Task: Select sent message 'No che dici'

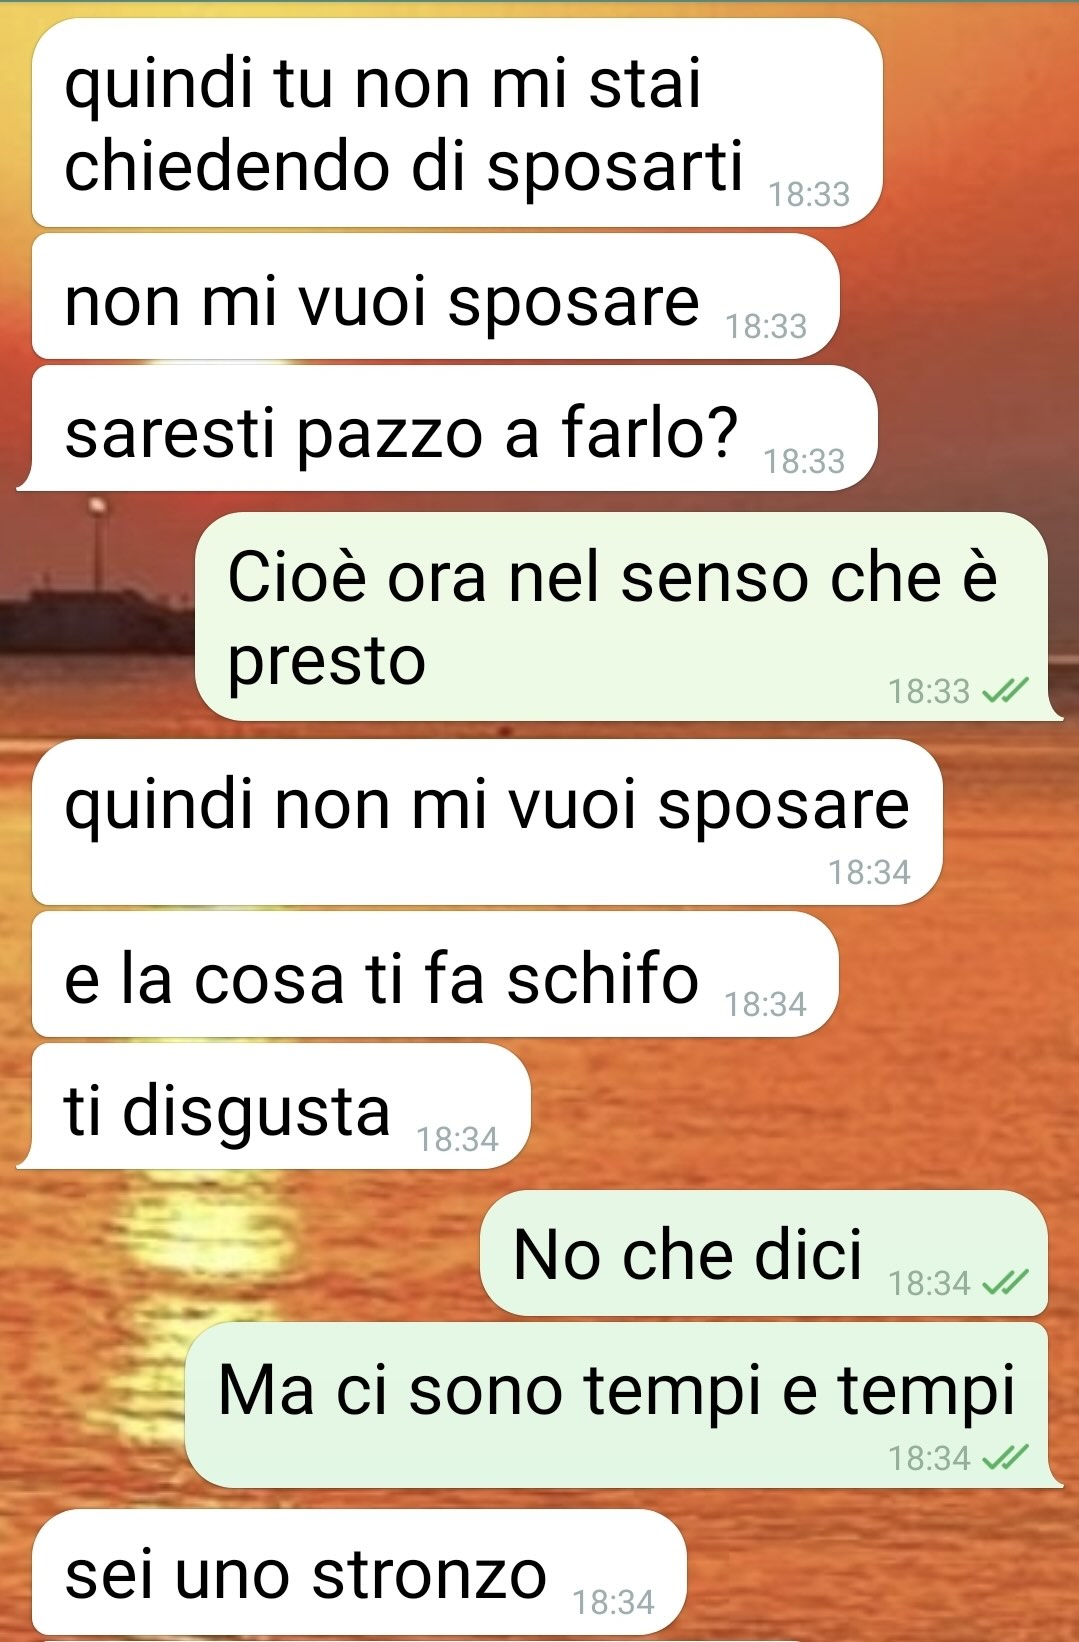Action: click(x=764, y=1253)
